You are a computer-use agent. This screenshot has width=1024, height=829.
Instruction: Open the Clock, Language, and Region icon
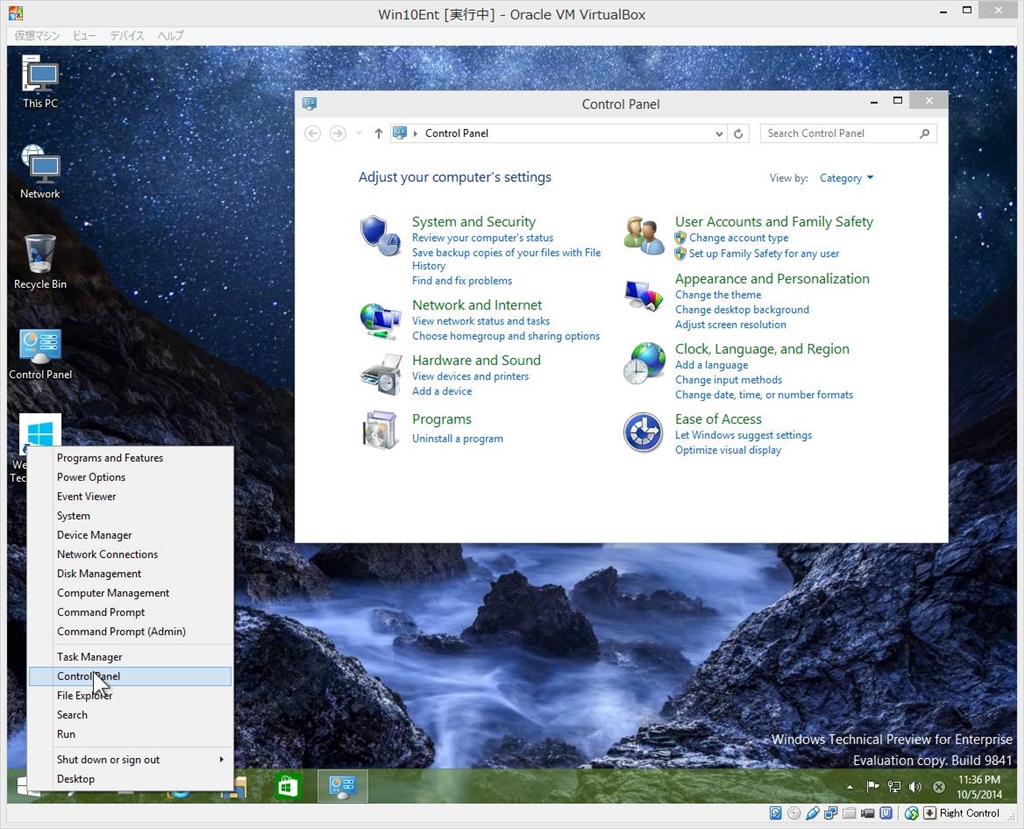(x=644, y=363)
